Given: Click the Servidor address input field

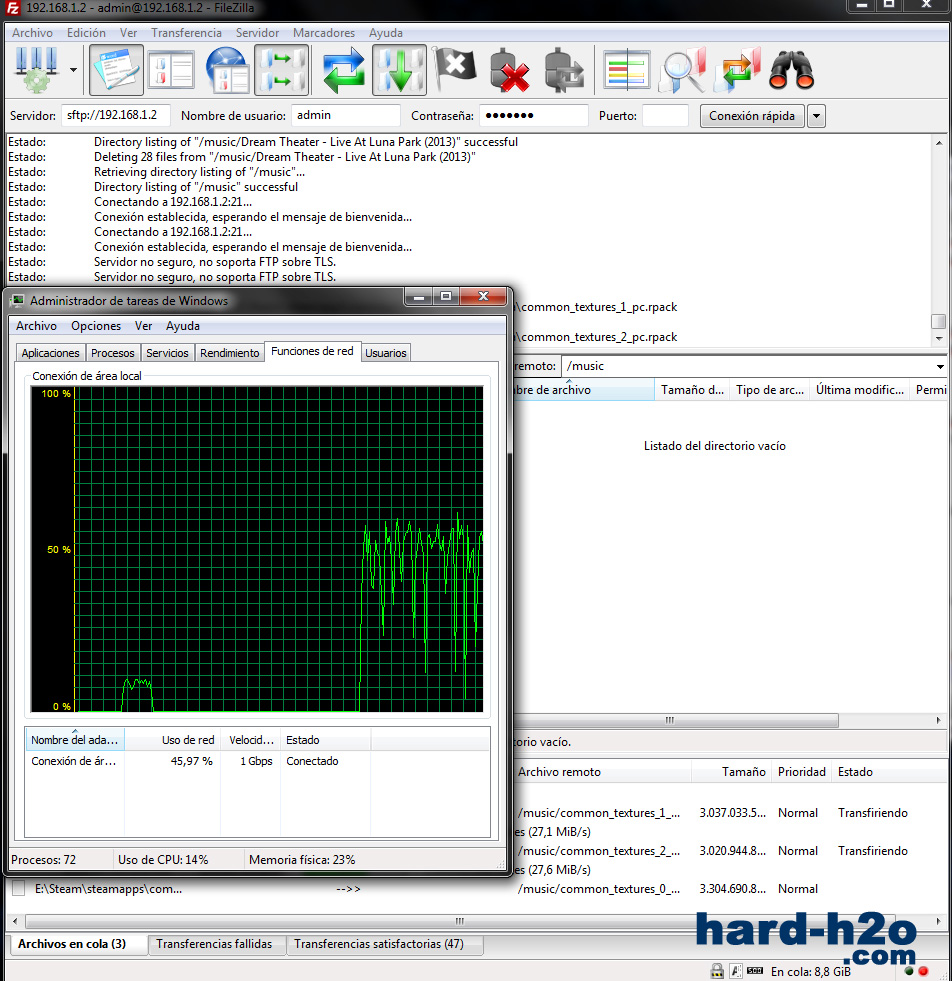Looking at the screenshot, I should click(116, 115).
